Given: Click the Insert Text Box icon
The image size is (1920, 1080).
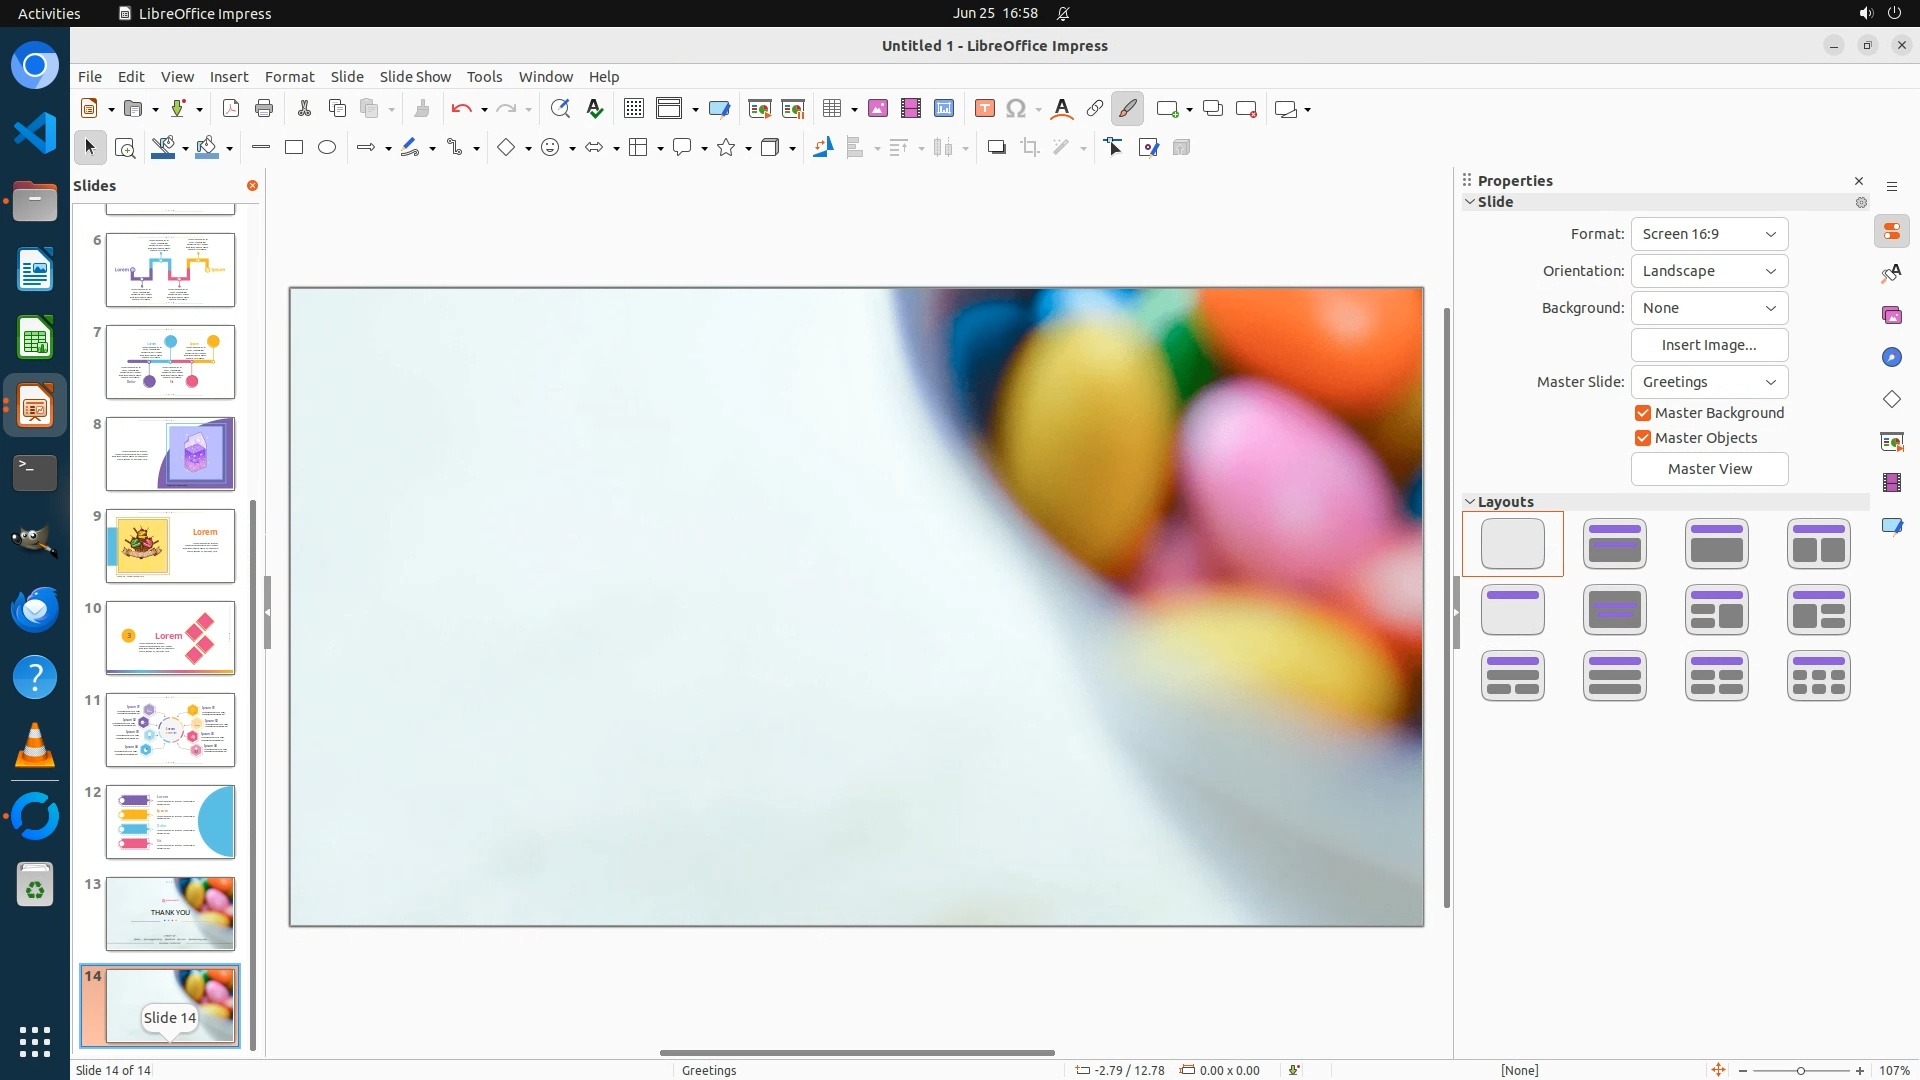Looking at the screenshot, I should [x=984, y=109].
